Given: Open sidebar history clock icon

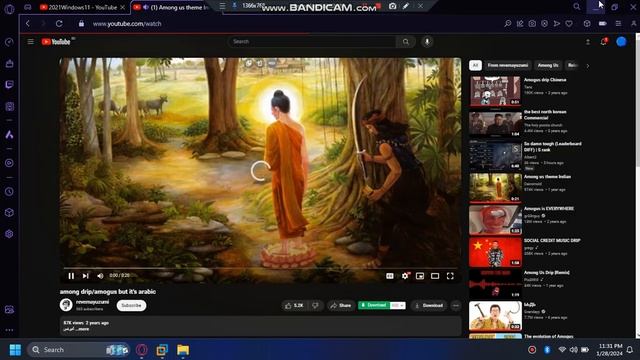Looking at the screenshot, I should click(9, 191).
